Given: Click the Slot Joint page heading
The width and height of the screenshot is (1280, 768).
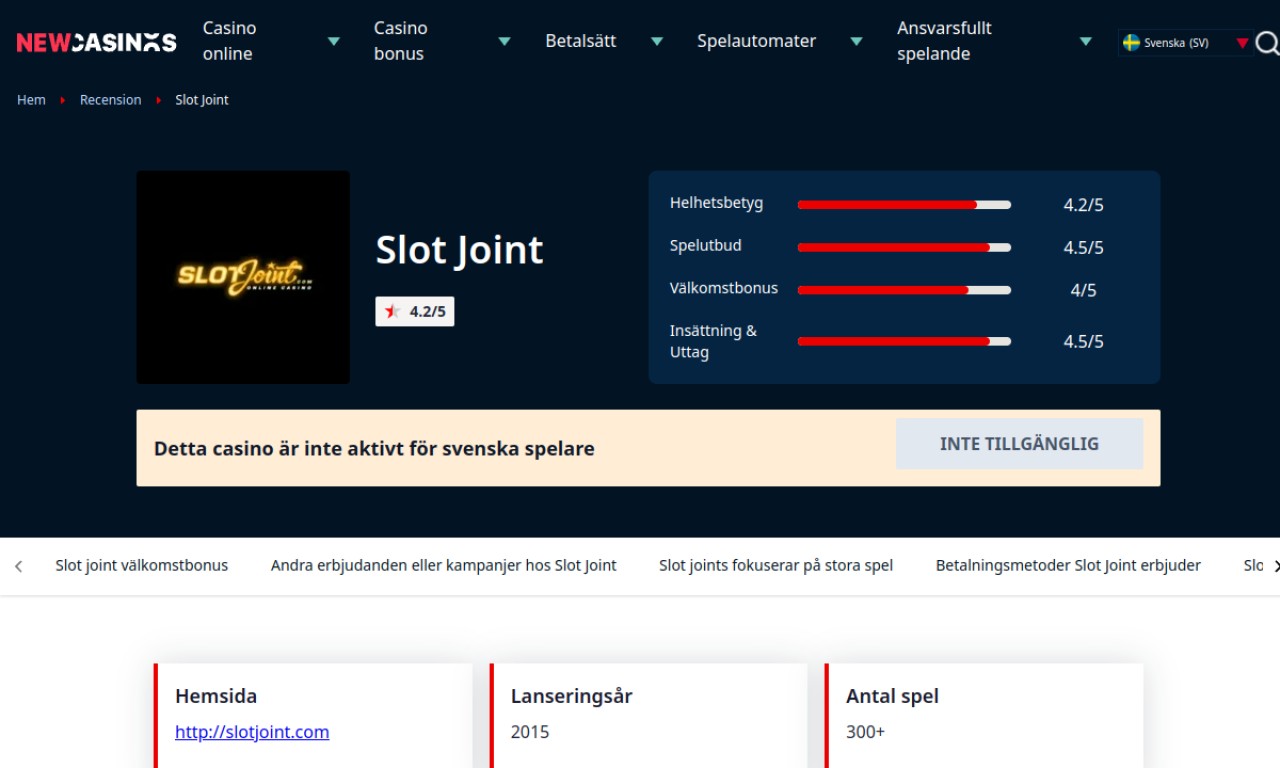Looking at the screenshot, I should point(459,250).
